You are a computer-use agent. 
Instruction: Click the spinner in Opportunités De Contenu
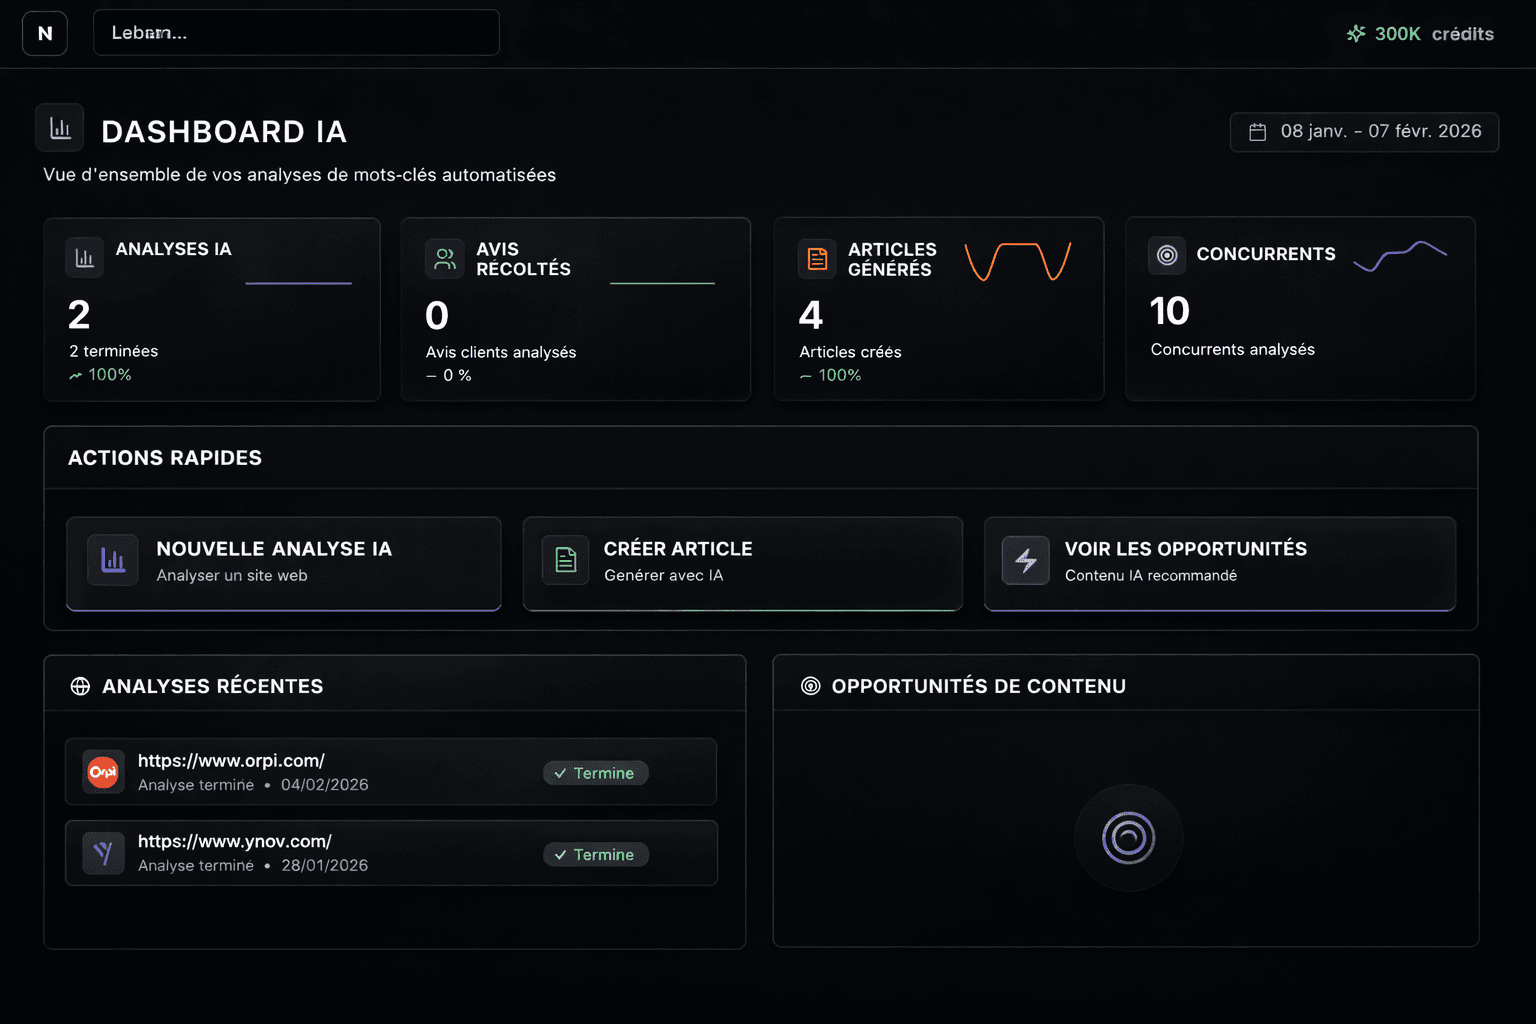(x=1128, y=838)
